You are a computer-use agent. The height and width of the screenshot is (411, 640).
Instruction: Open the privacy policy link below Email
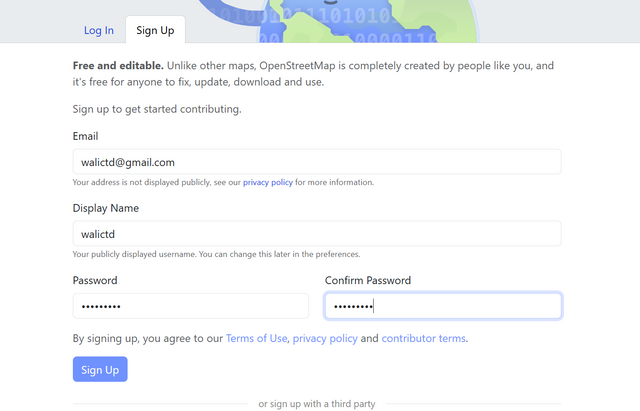coord(268,182)
